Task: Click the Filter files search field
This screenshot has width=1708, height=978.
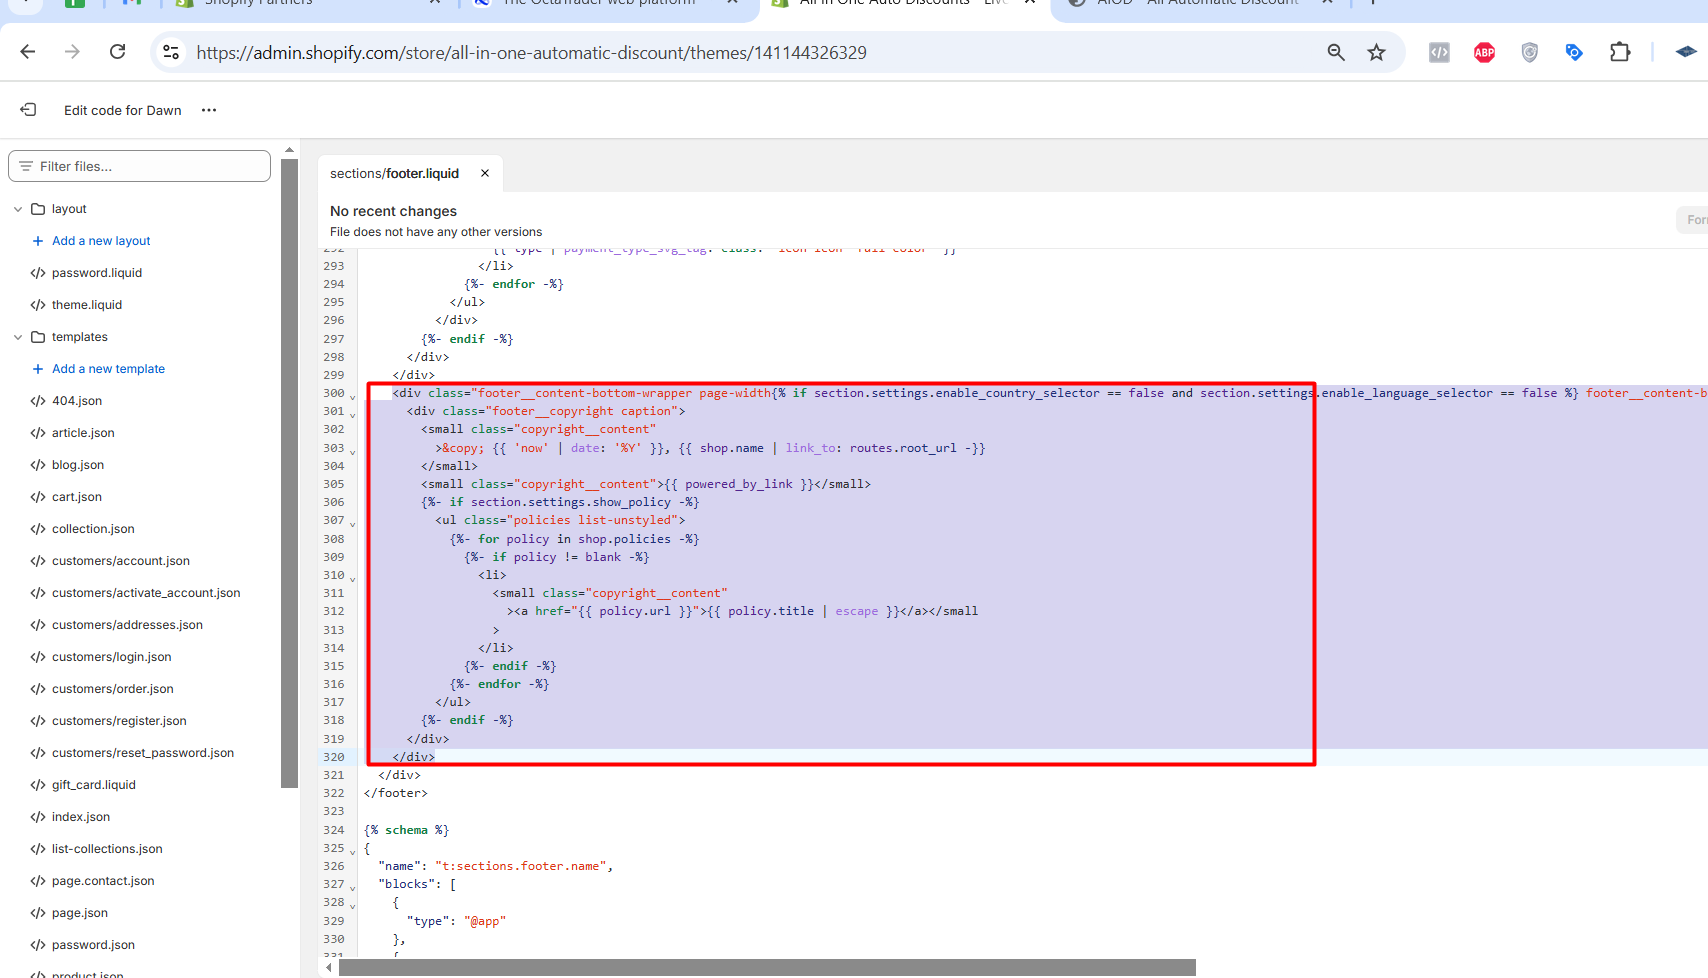Action: [x=139, y=166]
